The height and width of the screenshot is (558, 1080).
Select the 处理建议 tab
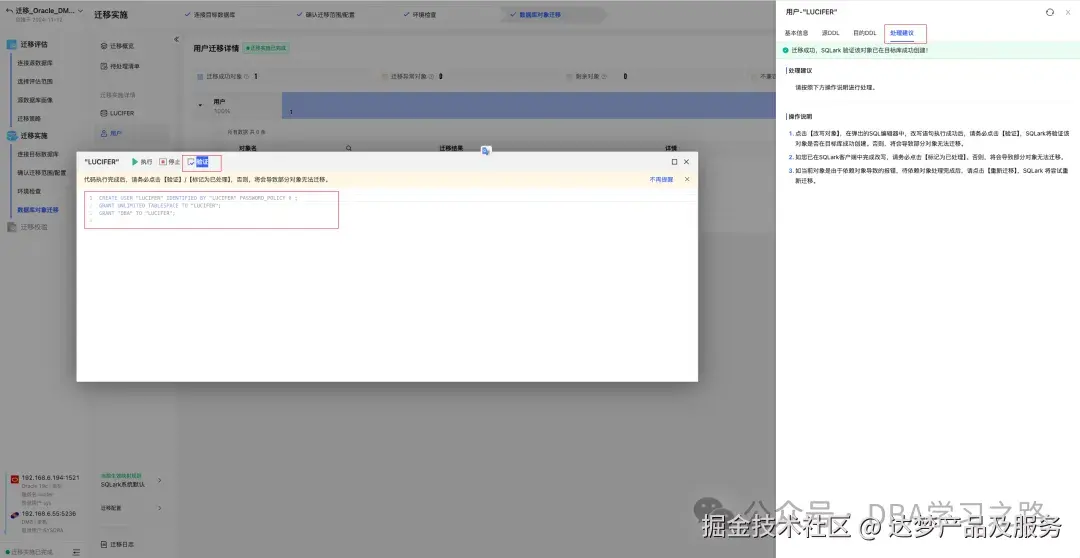[902, 33]
